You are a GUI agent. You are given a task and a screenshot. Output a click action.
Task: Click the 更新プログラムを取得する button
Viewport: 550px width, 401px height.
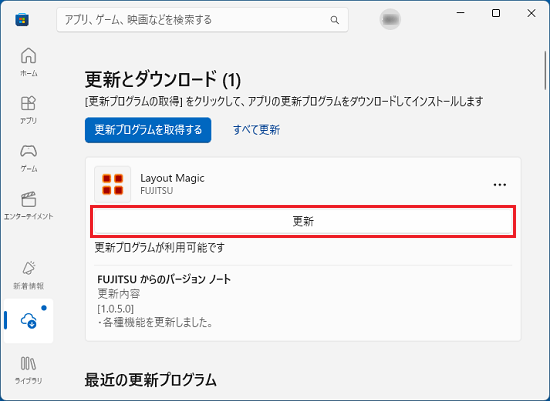pyautogui.click(x=148, y=130)
